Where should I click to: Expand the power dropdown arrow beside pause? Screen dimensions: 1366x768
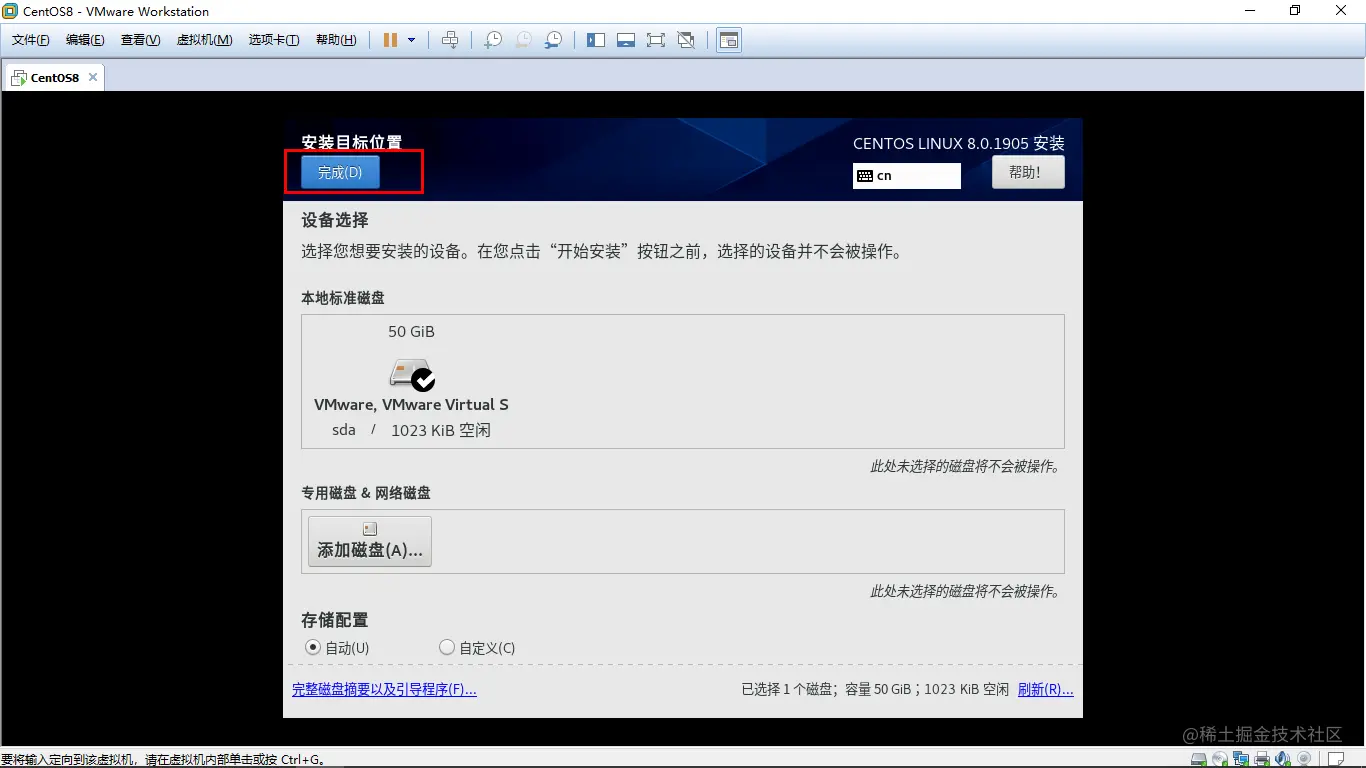411,40
